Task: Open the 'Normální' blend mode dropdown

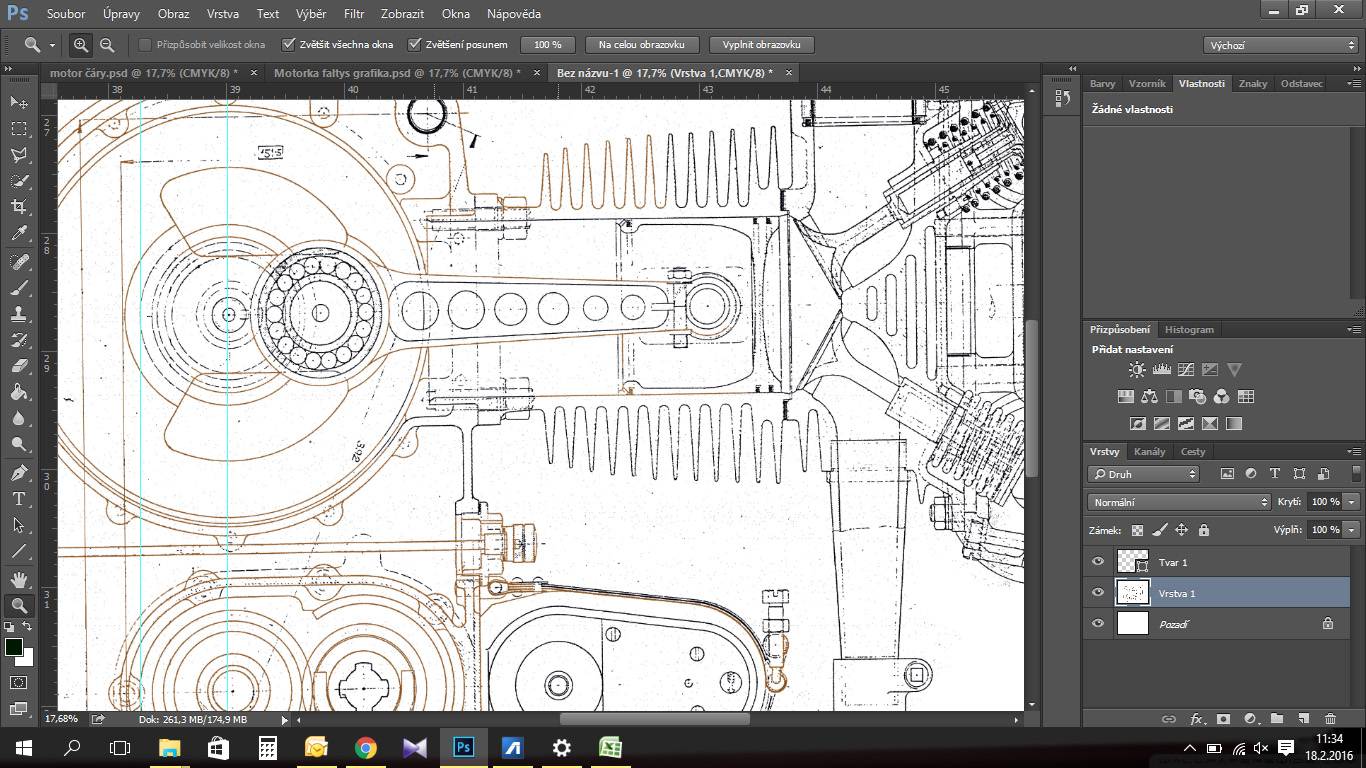Action: pyautogui.click(x=1179, y=502)
